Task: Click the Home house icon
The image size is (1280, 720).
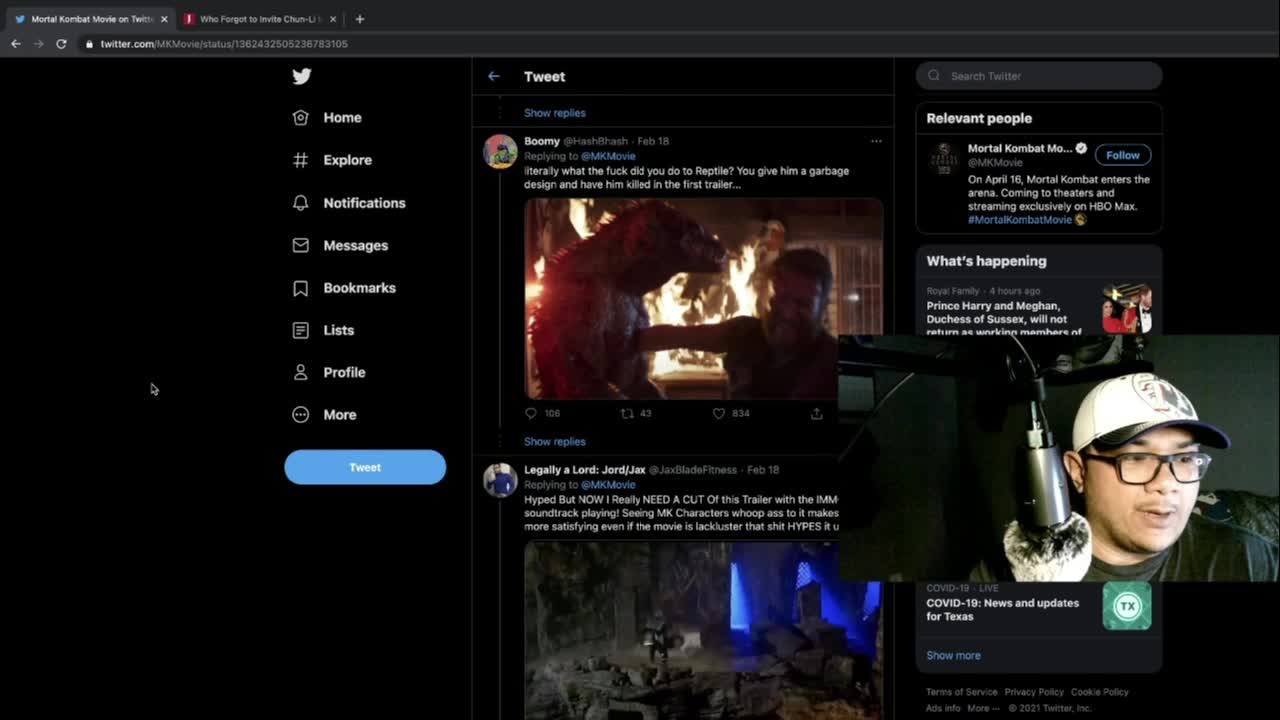Action: coord(300,118)
